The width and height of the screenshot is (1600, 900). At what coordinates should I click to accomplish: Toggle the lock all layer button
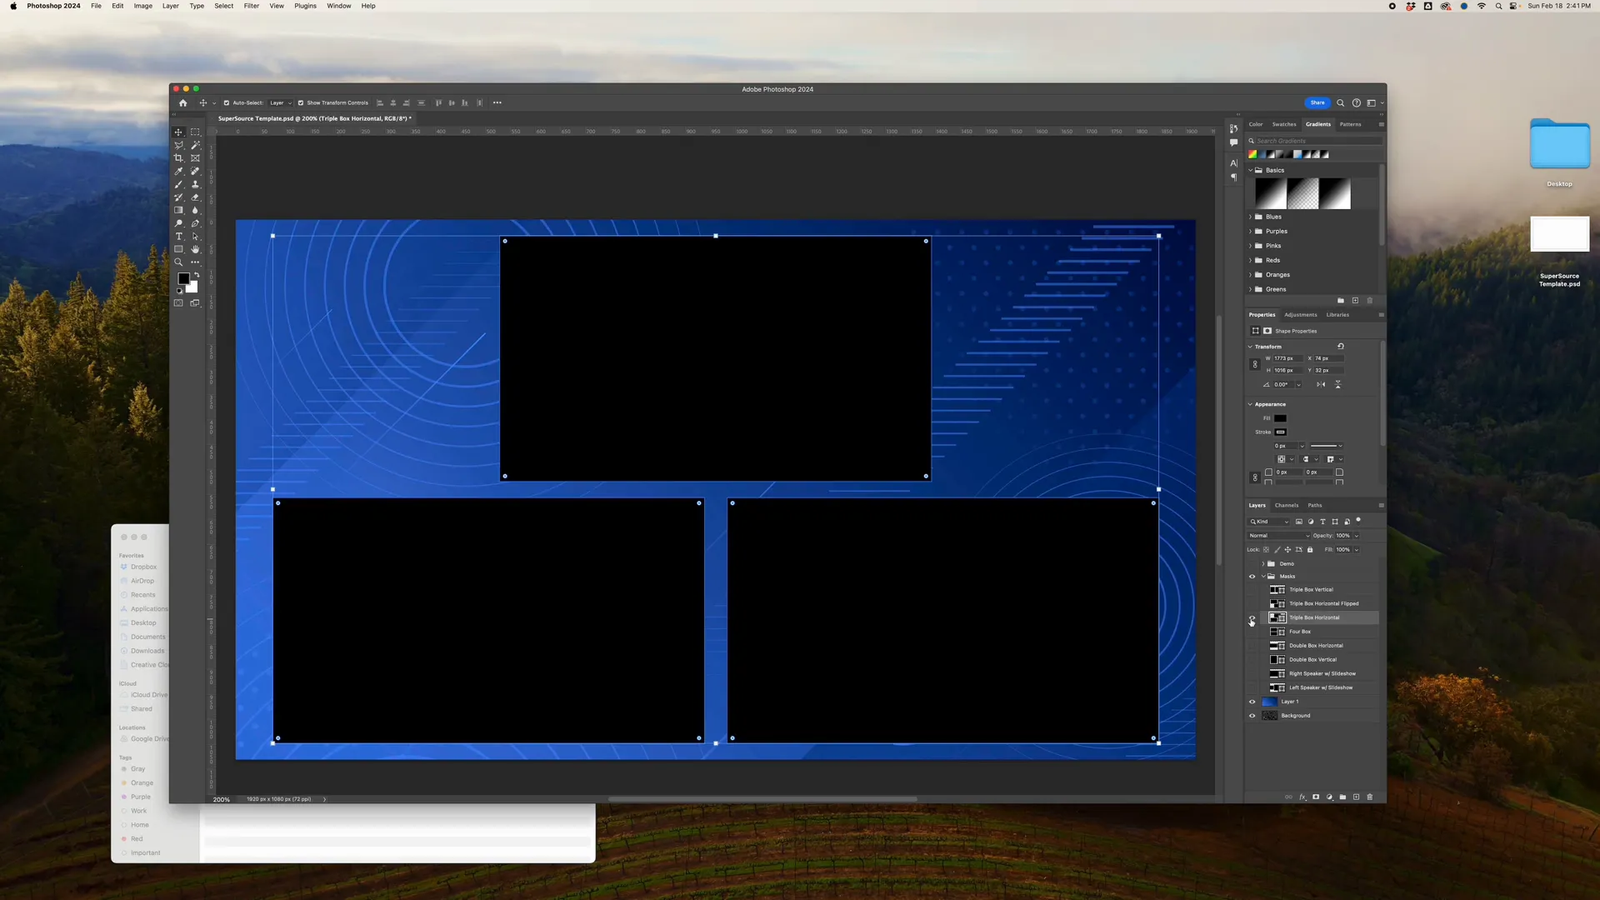1310,549
